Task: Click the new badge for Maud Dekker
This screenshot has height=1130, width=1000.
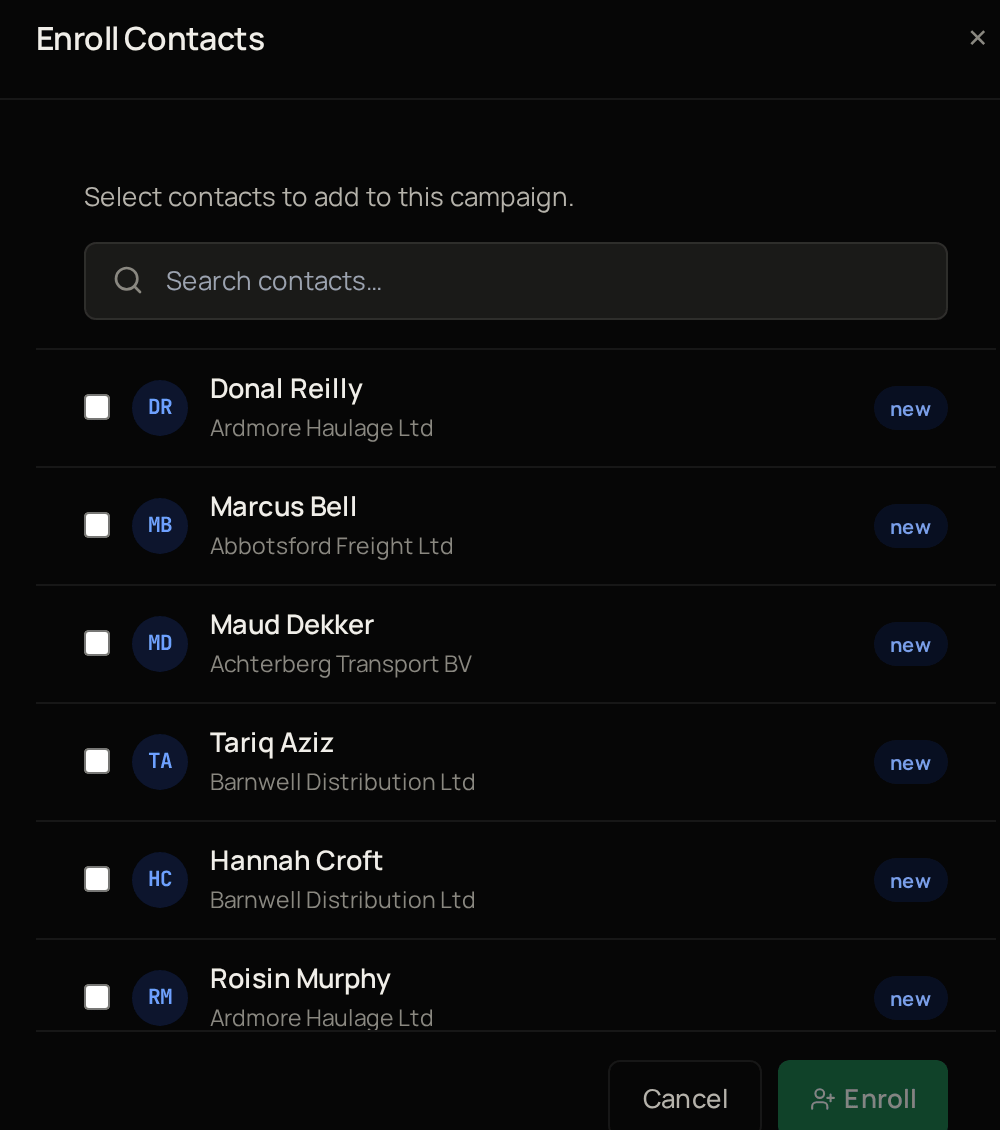Action: pyautogui.click(x=911, y=645)
